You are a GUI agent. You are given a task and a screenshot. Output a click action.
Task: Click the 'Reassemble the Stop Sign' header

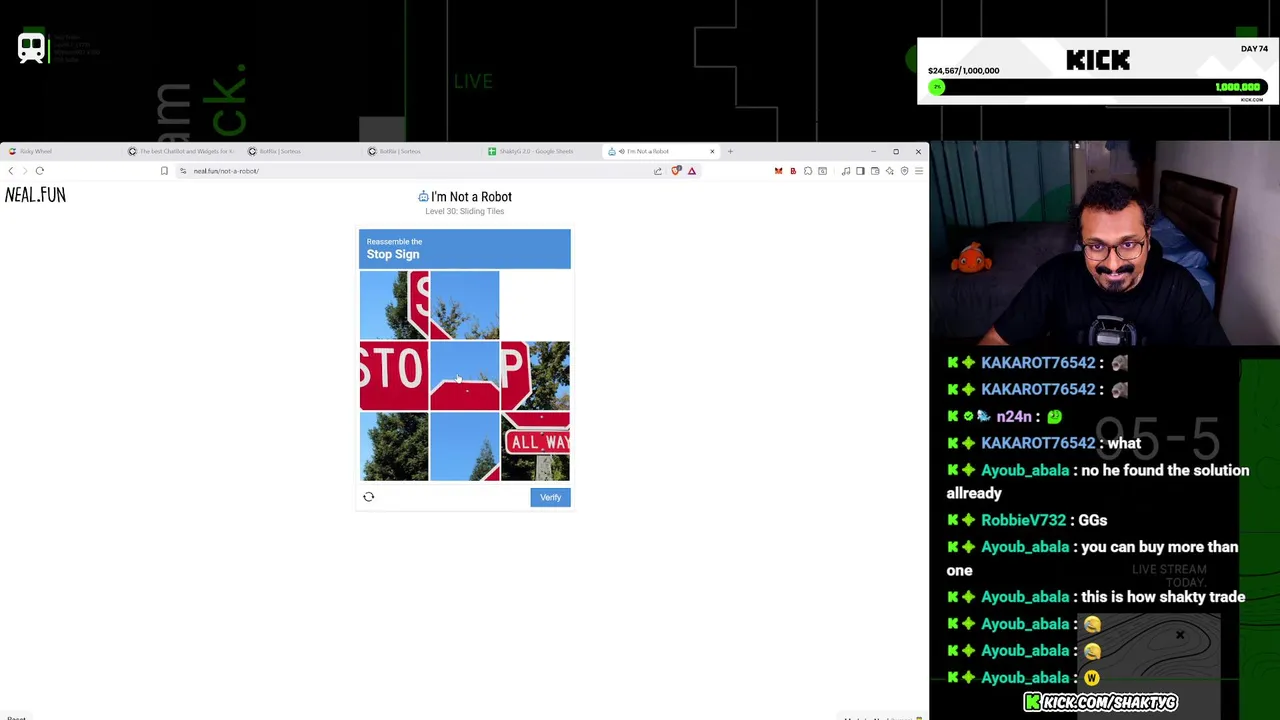click(464, 249)
